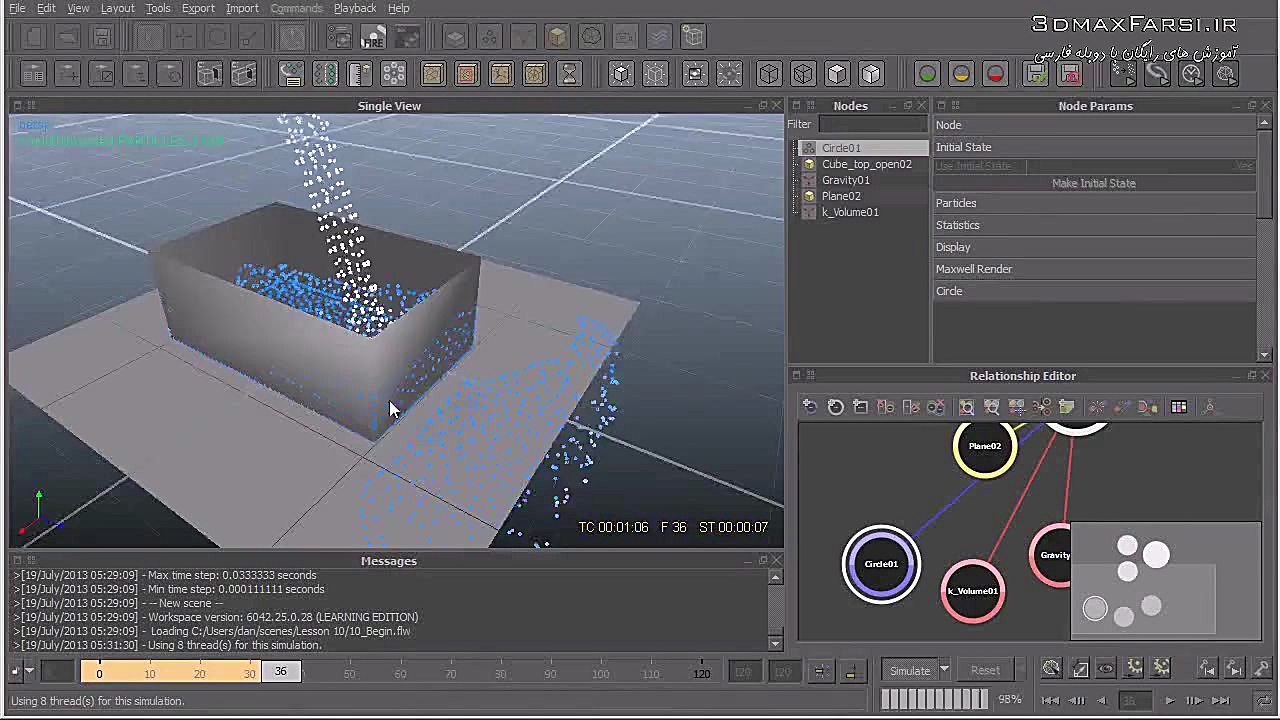1280x720 pixels.
Task: Click the Reset button near Simulate
Action: pyautogui.click(x=985, y=670)
